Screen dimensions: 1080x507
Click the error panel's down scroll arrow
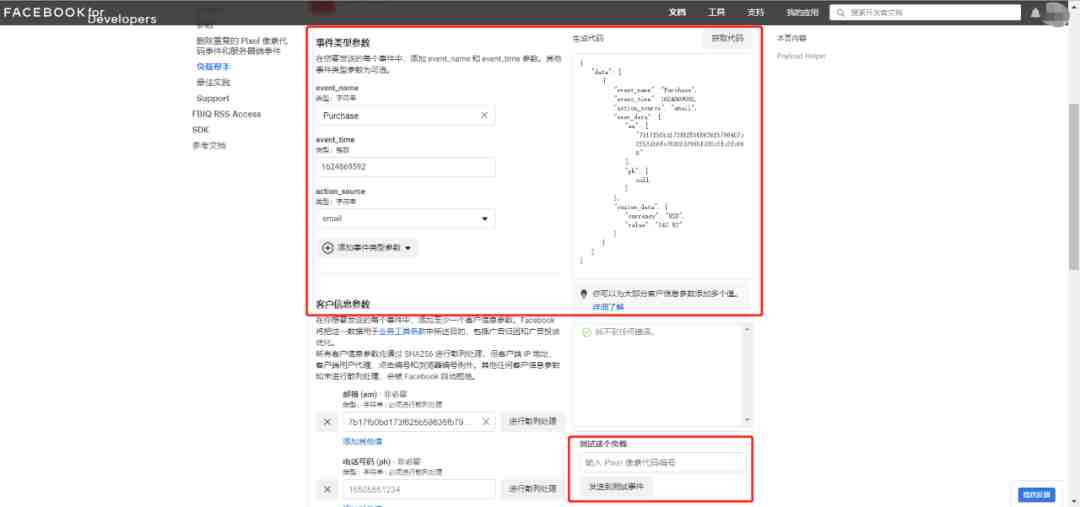tap(747, 420)
